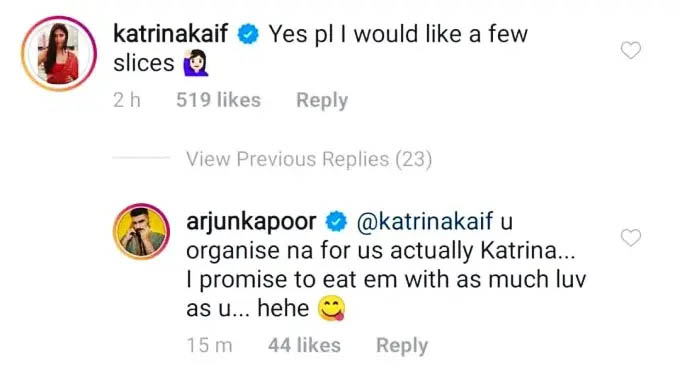The width and height of the screenshot is (680, 378).
Task: Expand View Previous Replies (23)
Action: [309, 159]
